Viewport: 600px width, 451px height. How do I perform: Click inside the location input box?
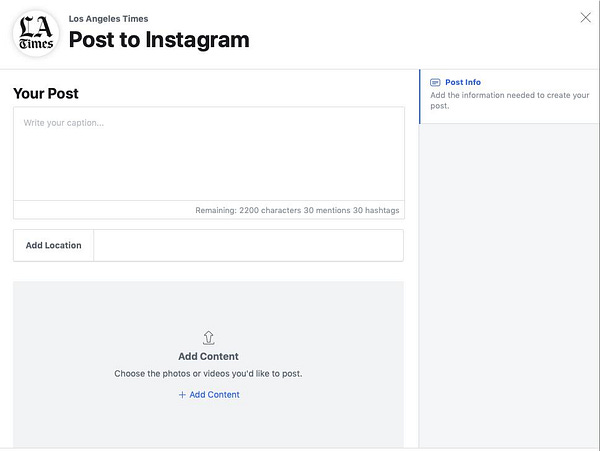click(x=248, y=246)
